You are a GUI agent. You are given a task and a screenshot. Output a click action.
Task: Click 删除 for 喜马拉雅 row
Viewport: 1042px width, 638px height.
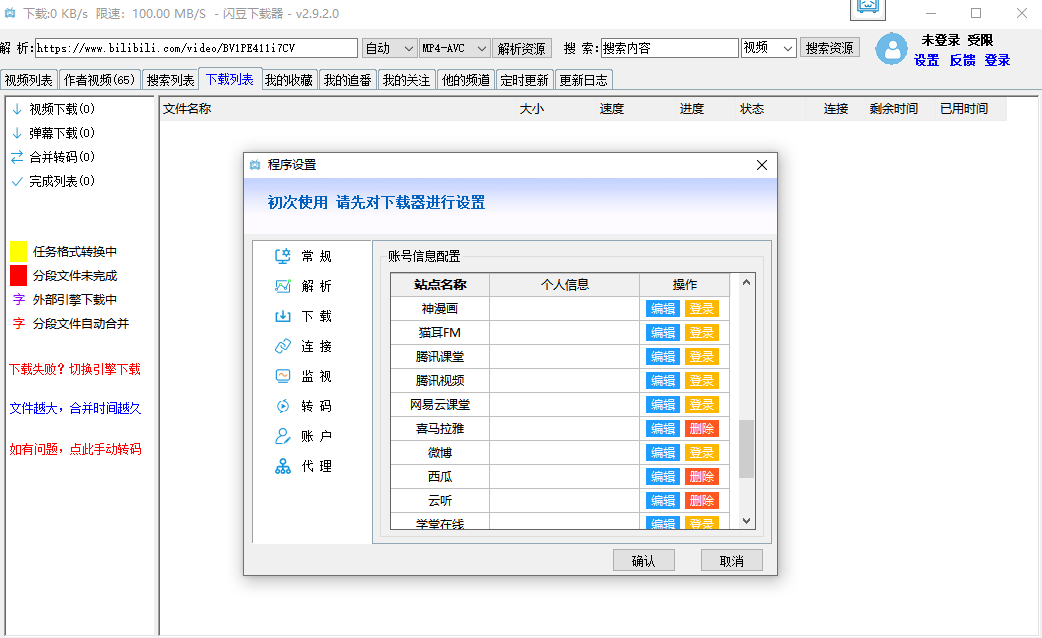click(x=702, y=428)
